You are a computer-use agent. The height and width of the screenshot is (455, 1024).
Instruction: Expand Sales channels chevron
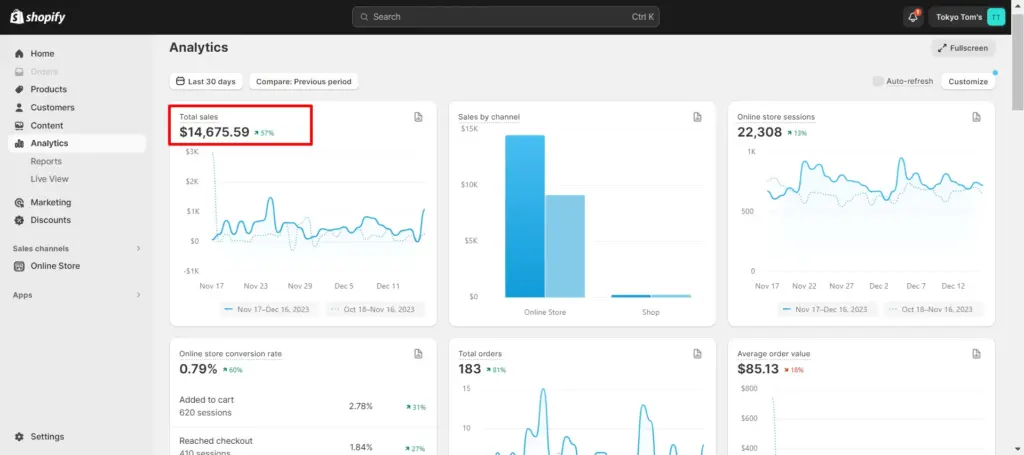pyautogui.click(x=138, y=249)
